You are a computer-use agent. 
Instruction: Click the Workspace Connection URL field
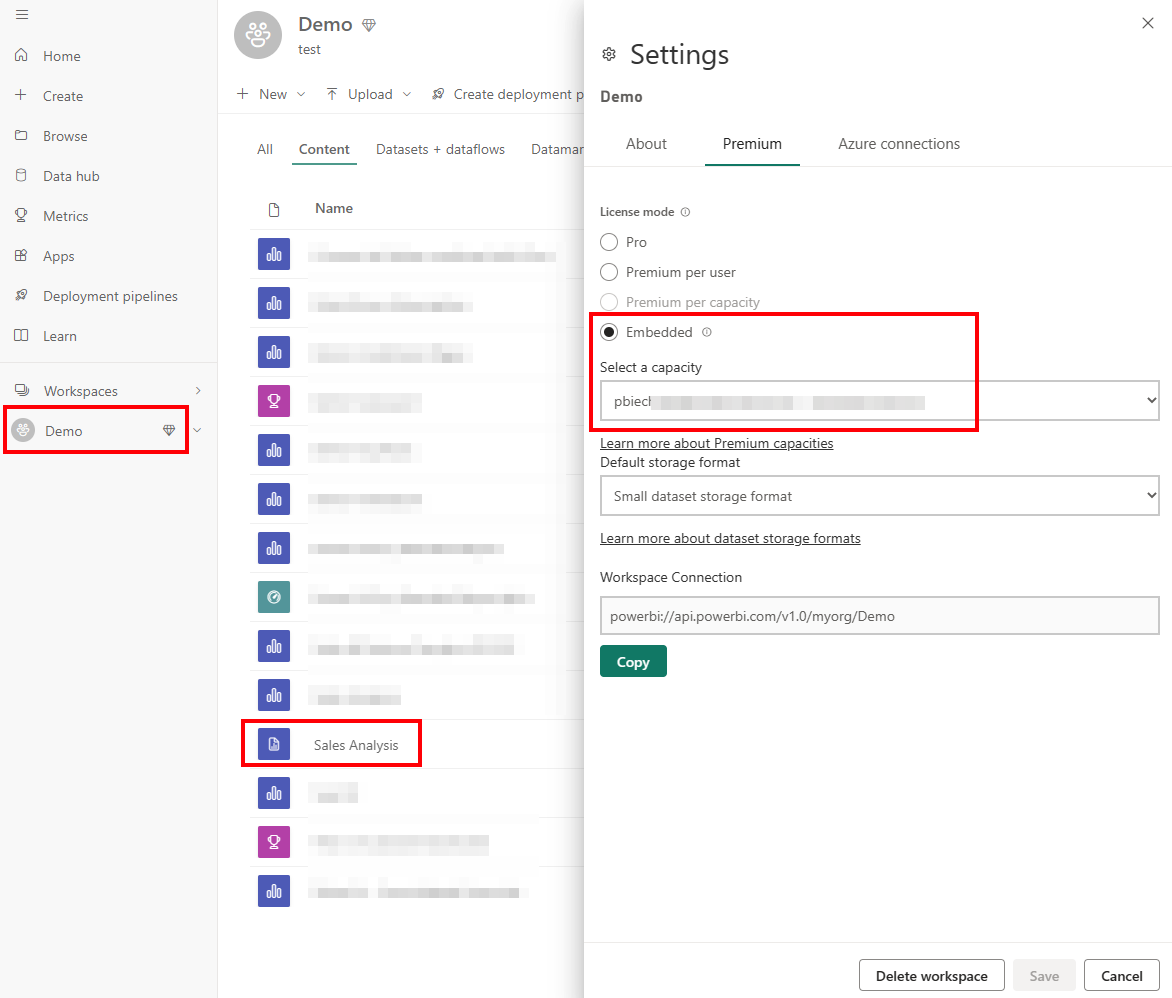879,615
